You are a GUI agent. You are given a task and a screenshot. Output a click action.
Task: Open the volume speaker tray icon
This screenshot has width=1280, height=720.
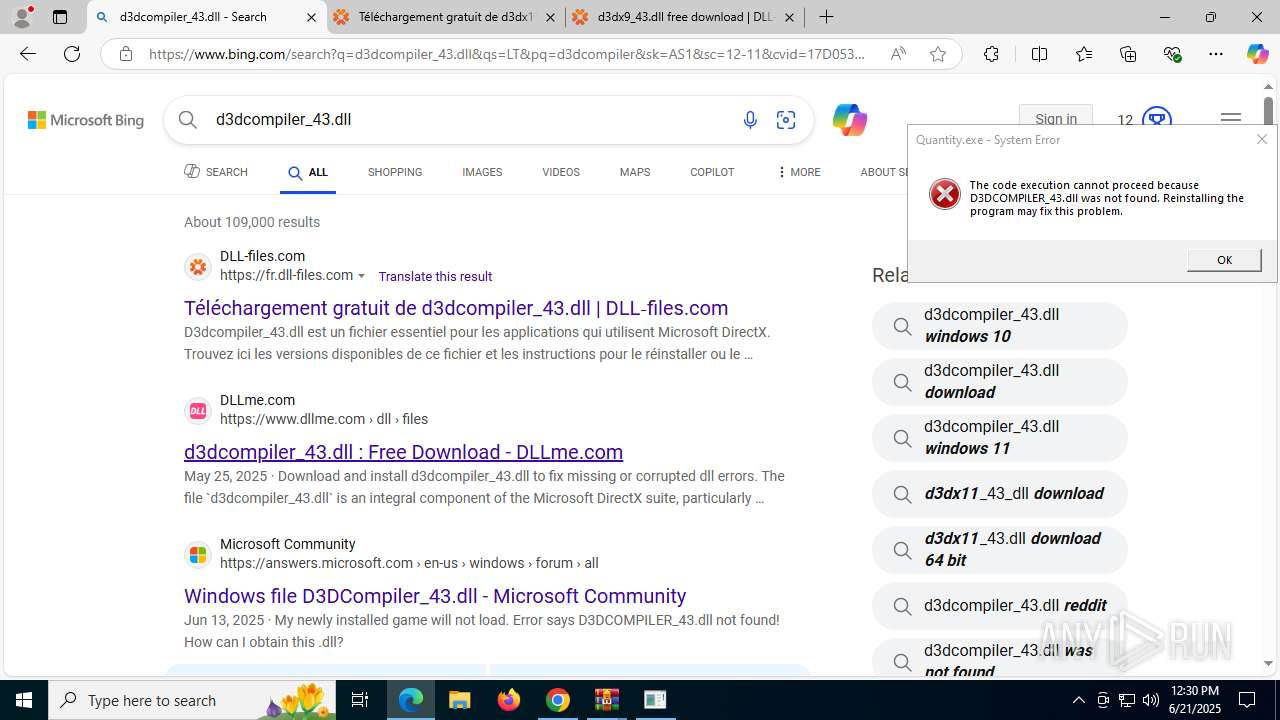1151,700
